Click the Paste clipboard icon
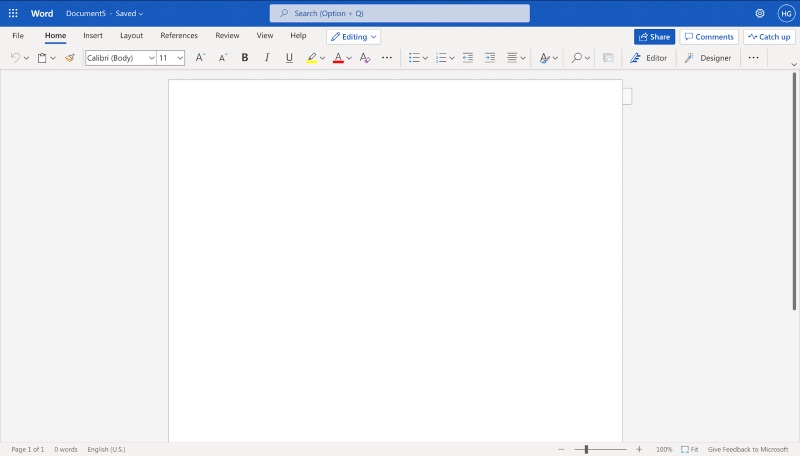 [x=42, y=58]
